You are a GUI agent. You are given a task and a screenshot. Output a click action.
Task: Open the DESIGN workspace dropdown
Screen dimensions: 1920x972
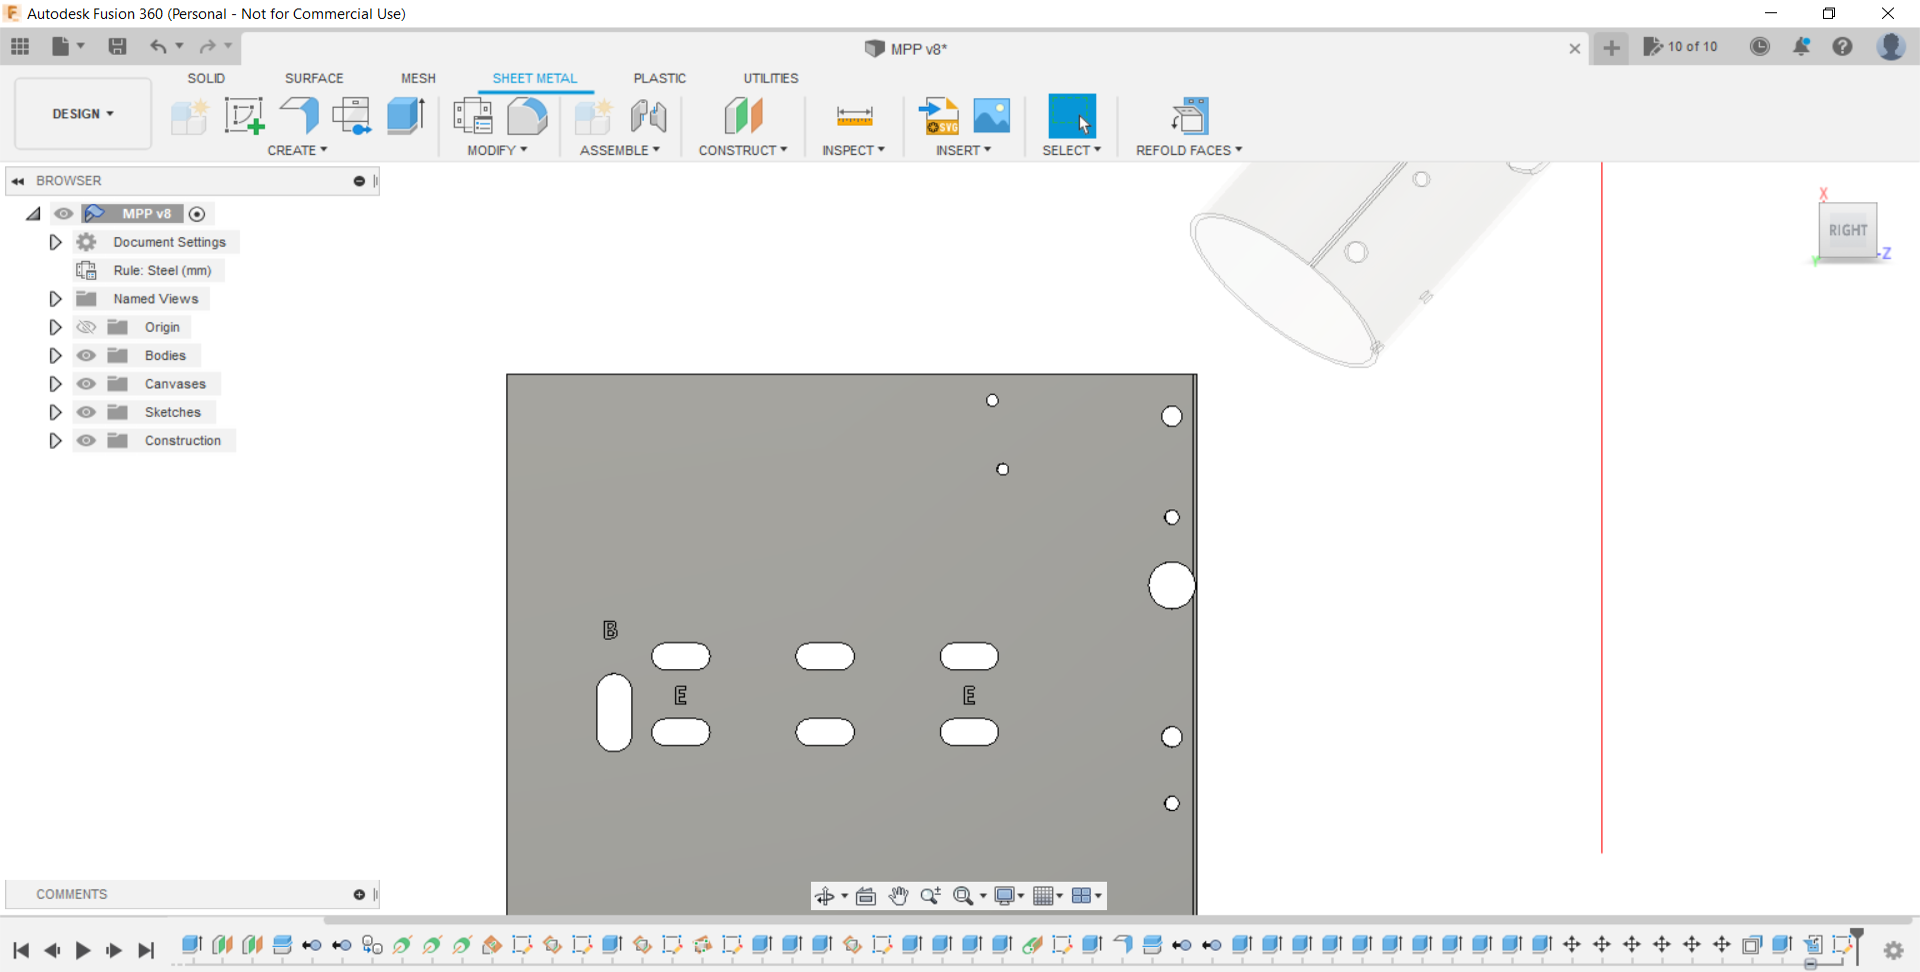83,114
